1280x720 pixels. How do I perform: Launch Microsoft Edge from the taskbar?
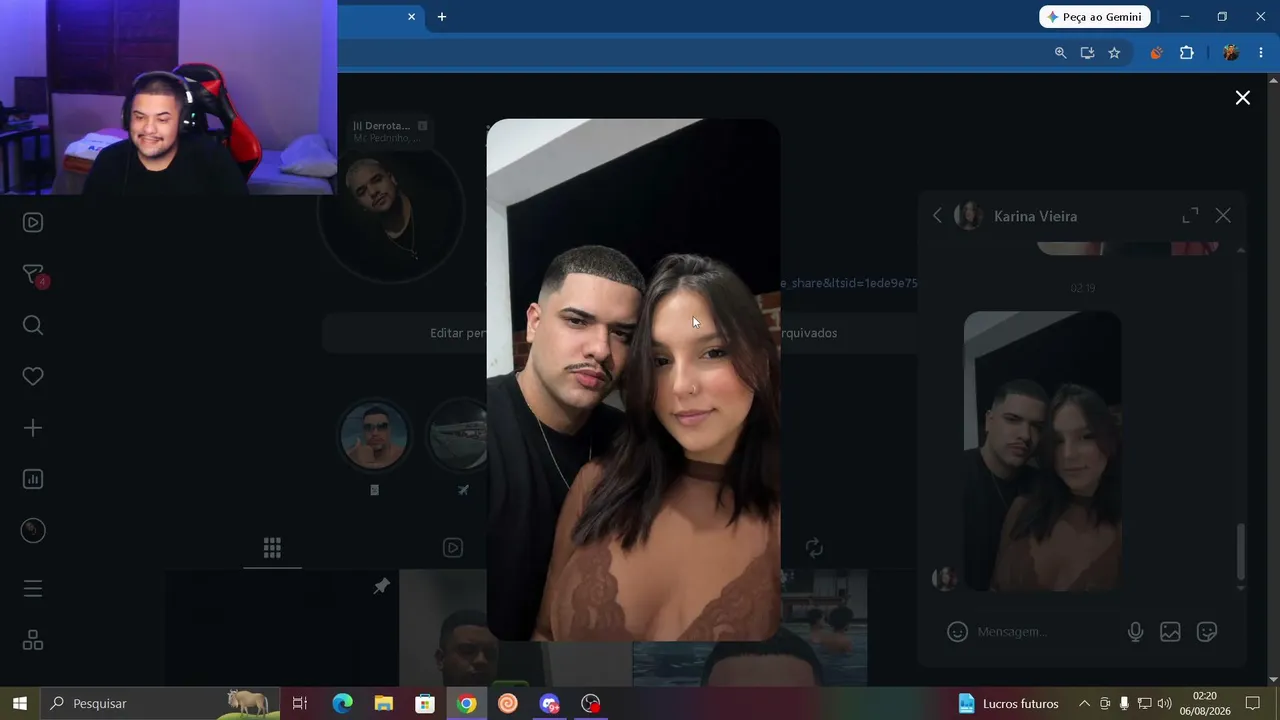[x=342, y=703]
